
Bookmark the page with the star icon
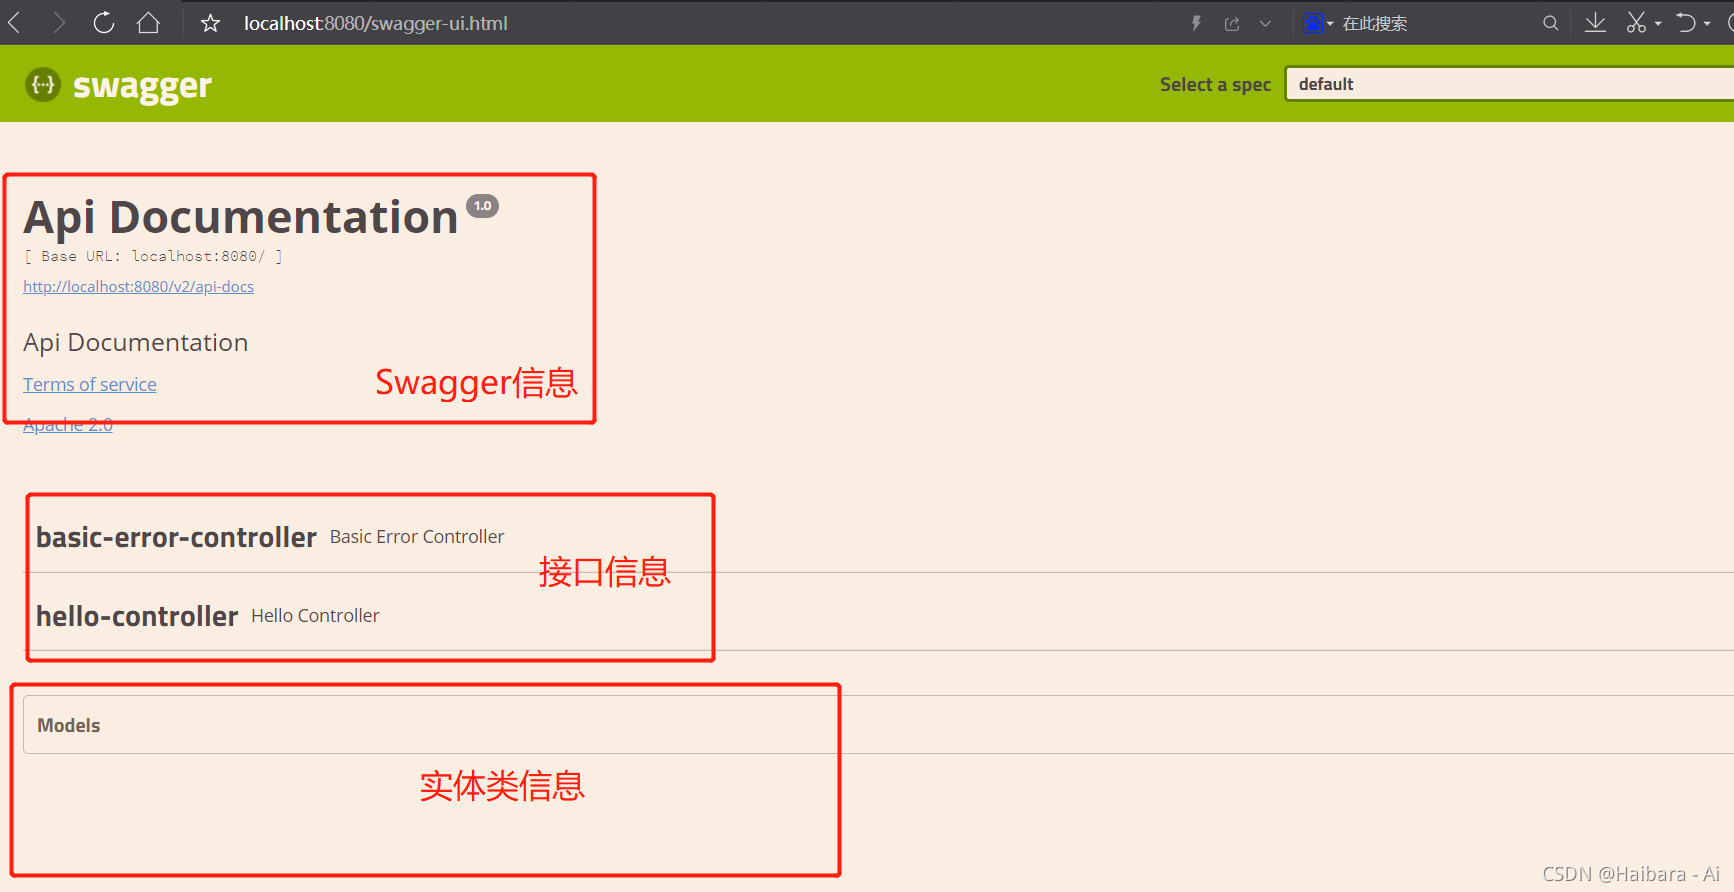[210, 23]
